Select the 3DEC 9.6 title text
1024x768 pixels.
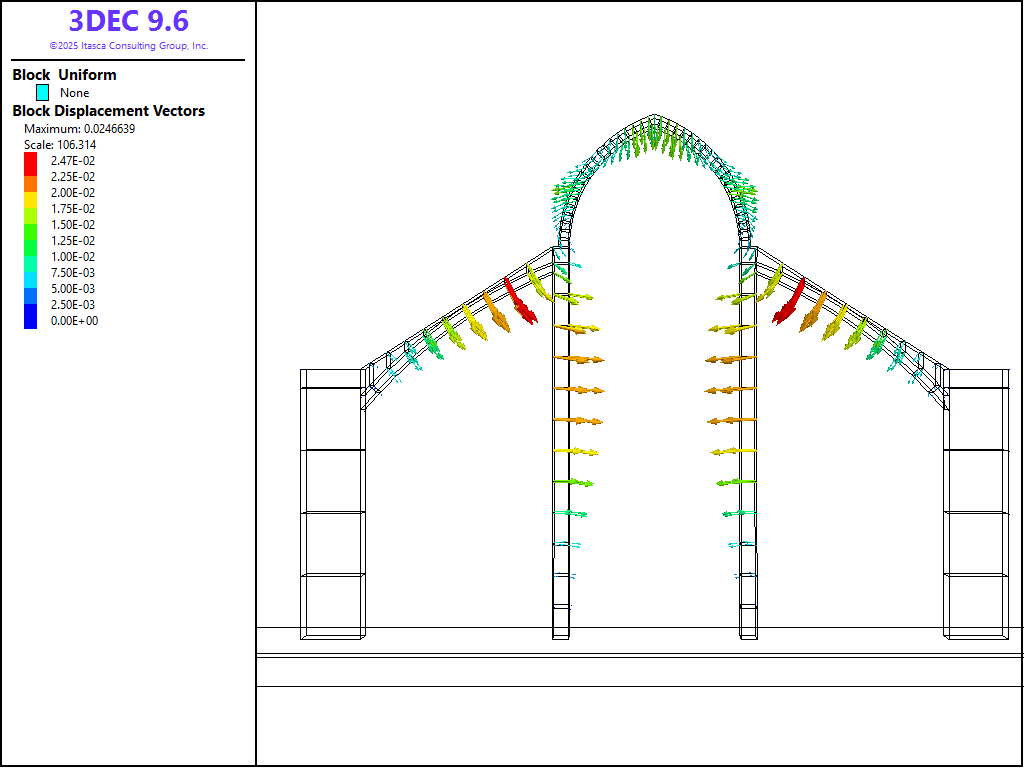(x=128, y=20)
